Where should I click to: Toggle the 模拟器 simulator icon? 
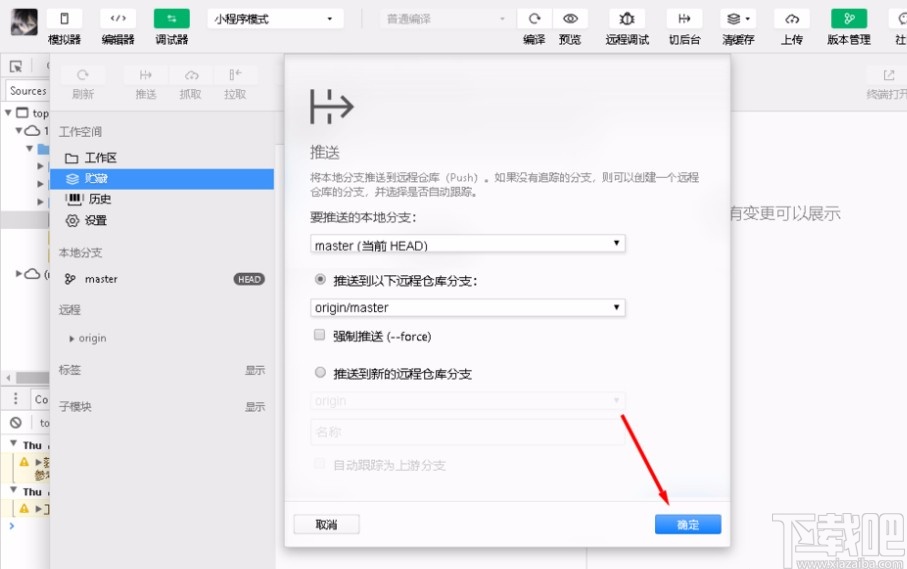click(x=64, y=19)
